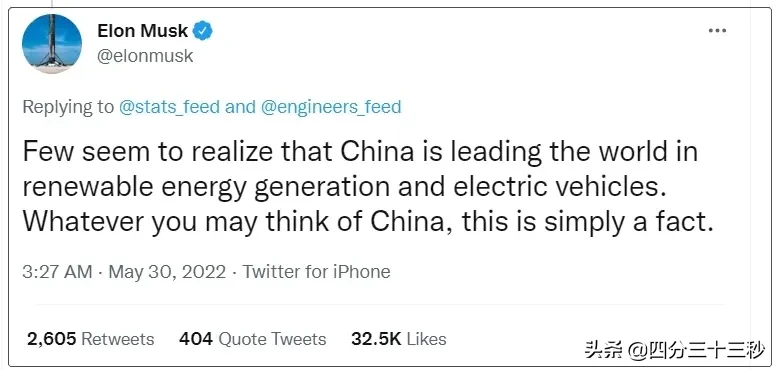Open the @engineers_feed mention
This screenshot has width=776, height=370.
pyautogui.click(x=331, y=107)
